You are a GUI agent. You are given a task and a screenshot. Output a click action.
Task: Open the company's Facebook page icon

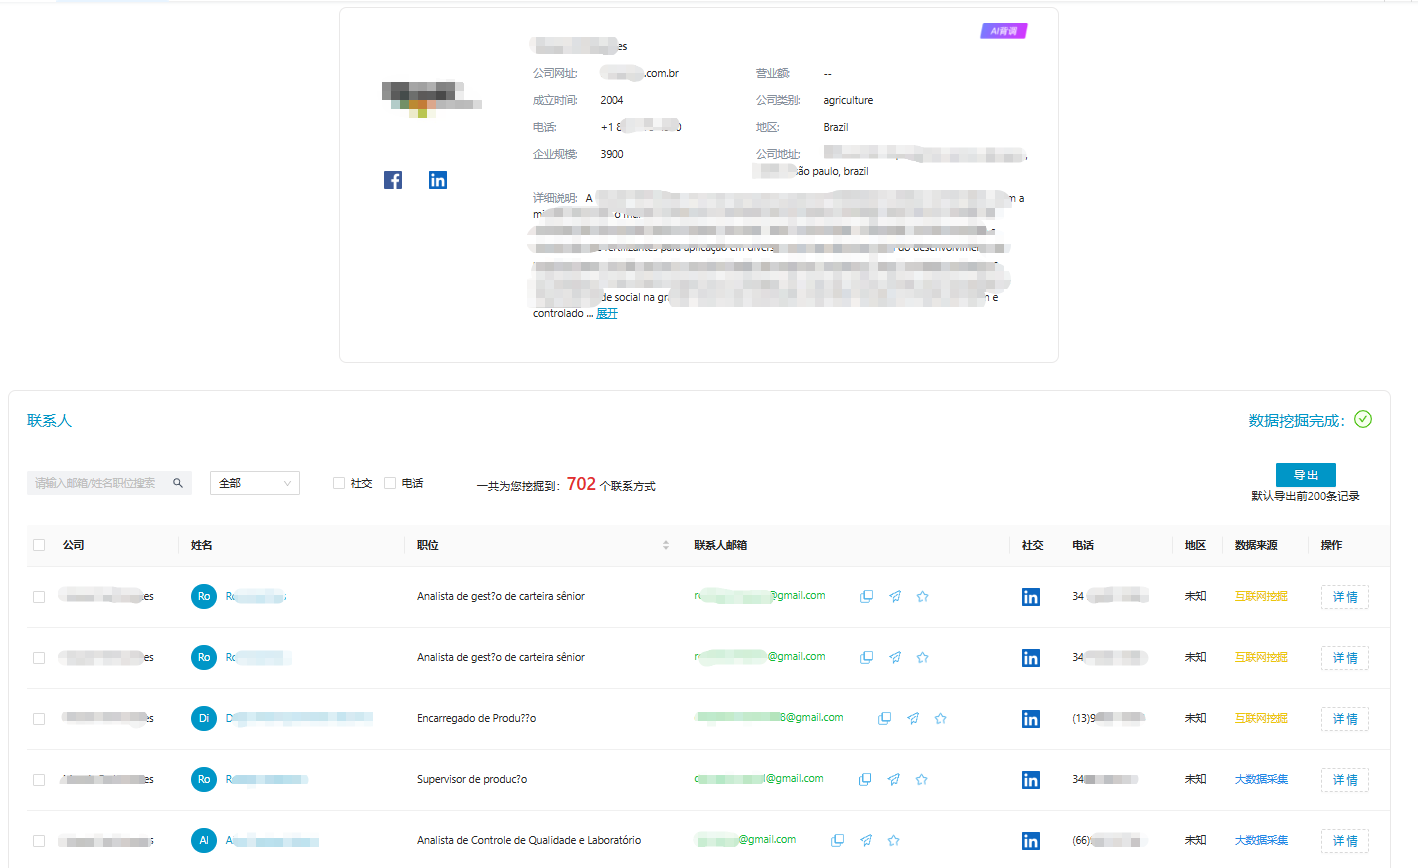click(393, 180)
